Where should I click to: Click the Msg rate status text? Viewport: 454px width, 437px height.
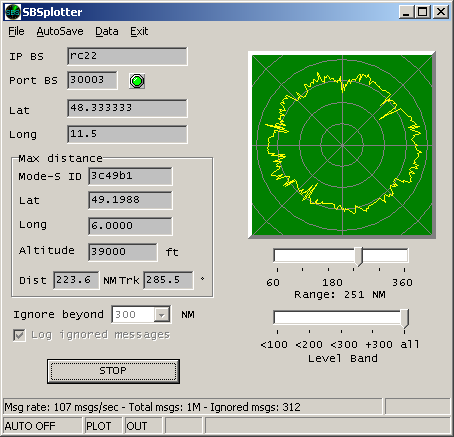pyautogui.click(x=152, y=407)
